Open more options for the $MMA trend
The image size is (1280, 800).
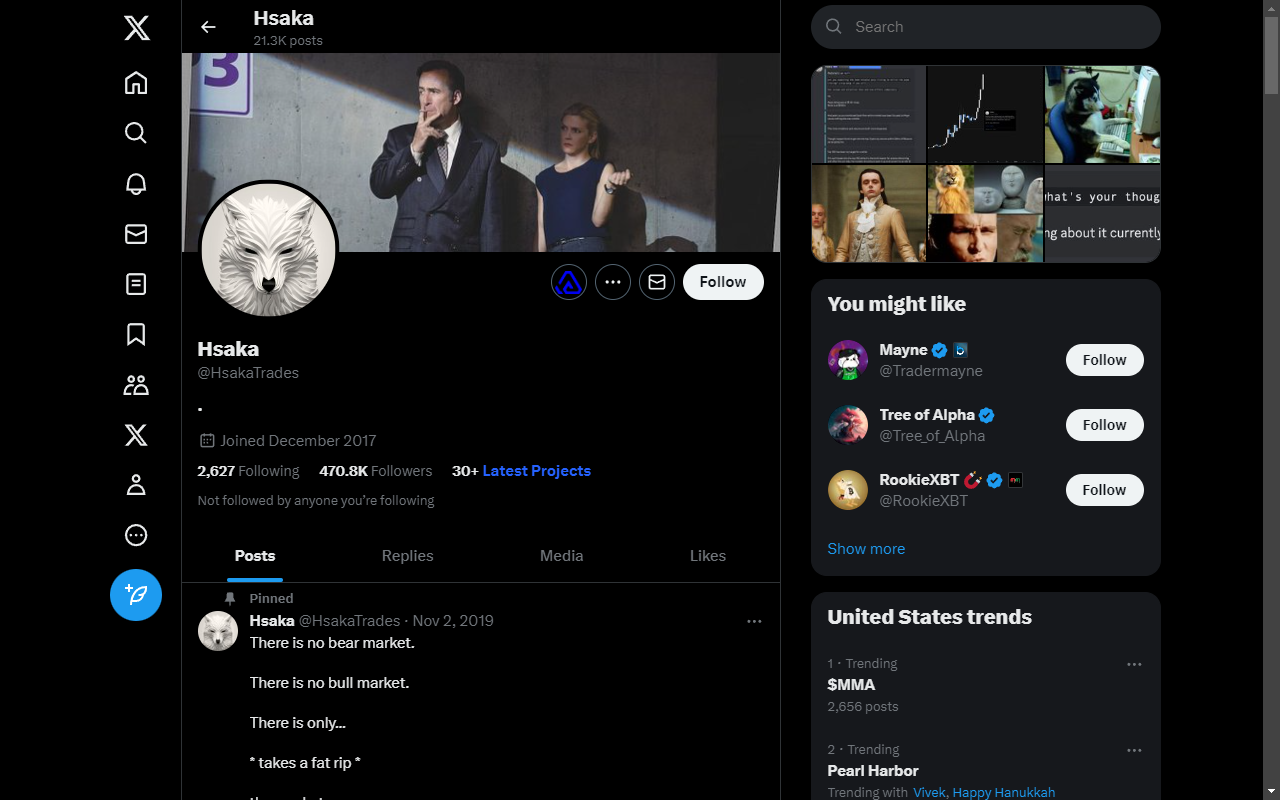(x=1134, y=664)
